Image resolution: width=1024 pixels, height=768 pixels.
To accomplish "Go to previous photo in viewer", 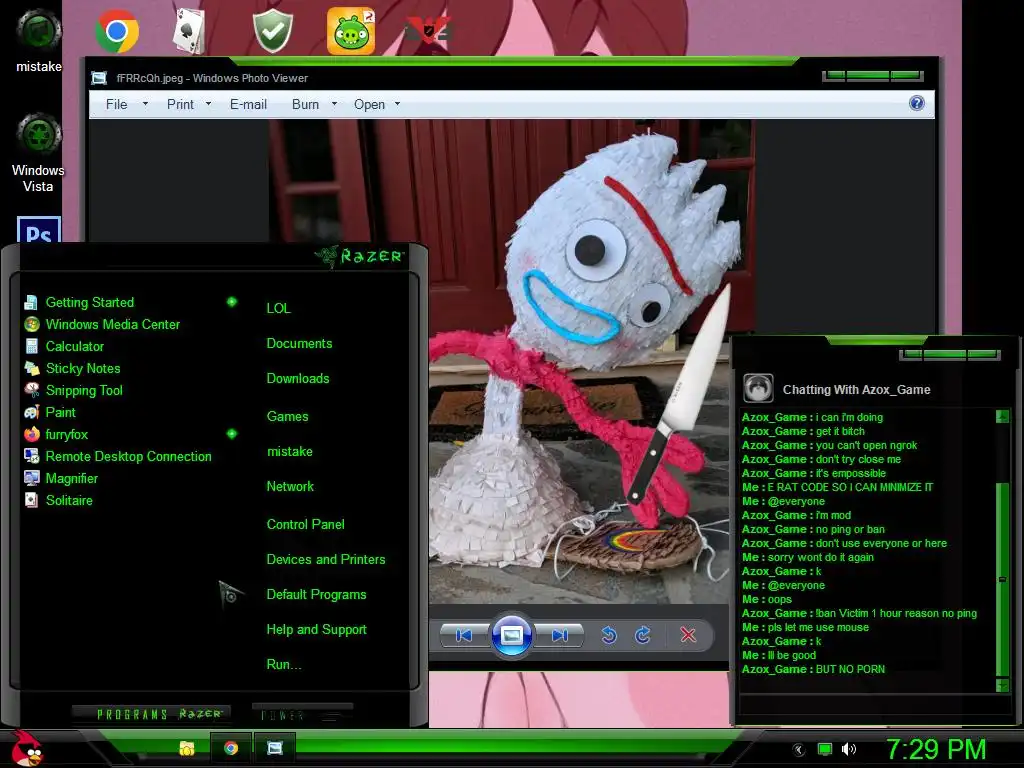I will tap(464, 635).
